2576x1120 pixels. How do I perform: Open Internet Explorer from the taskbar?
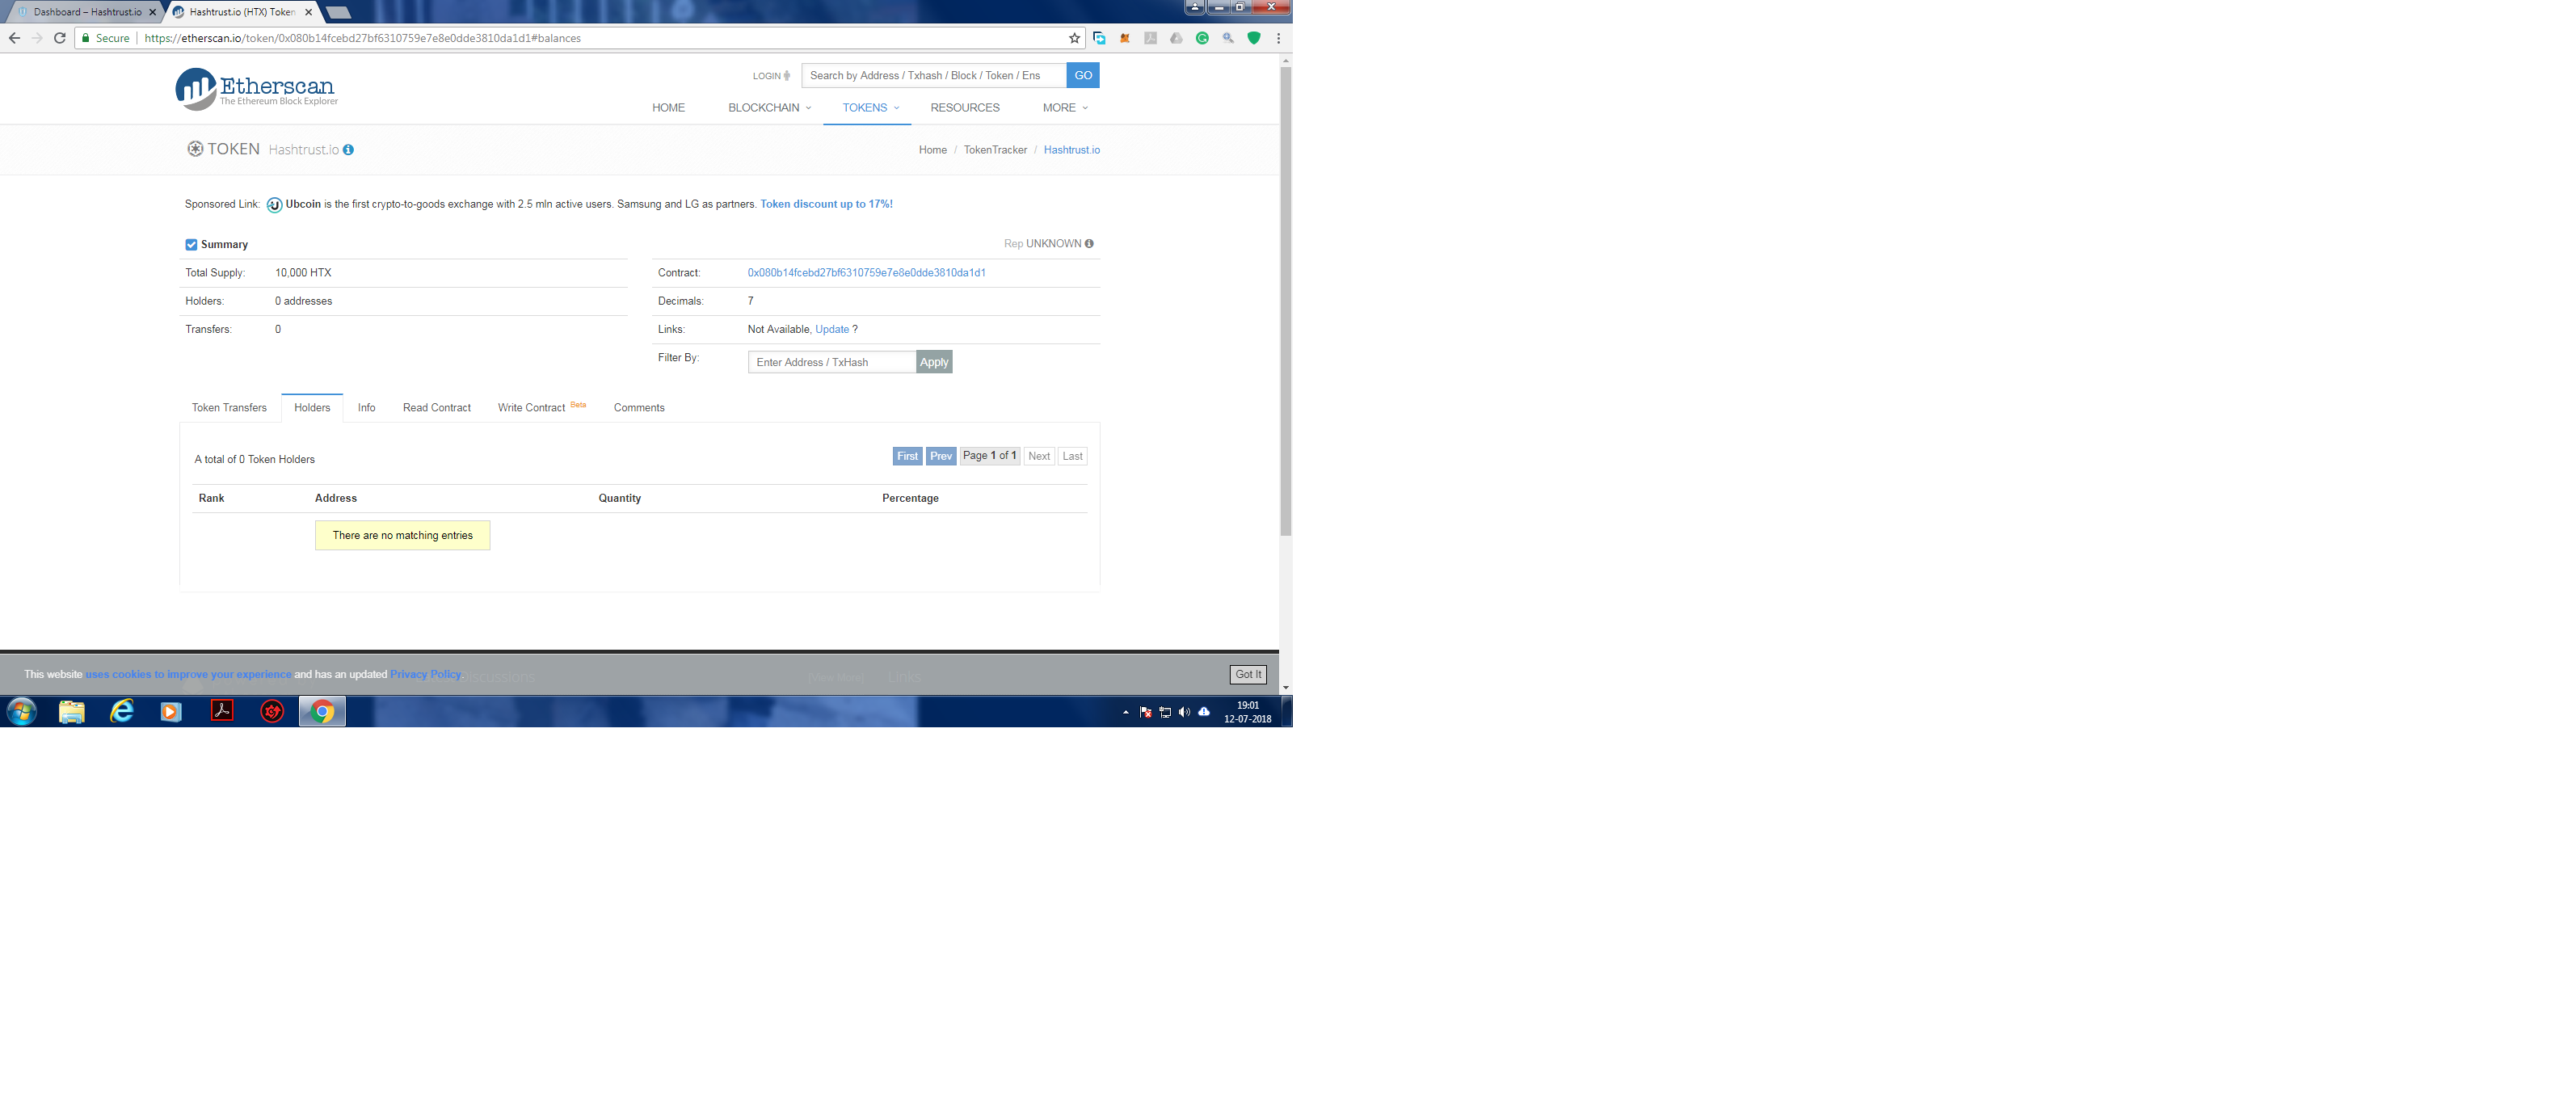point(121,711)
